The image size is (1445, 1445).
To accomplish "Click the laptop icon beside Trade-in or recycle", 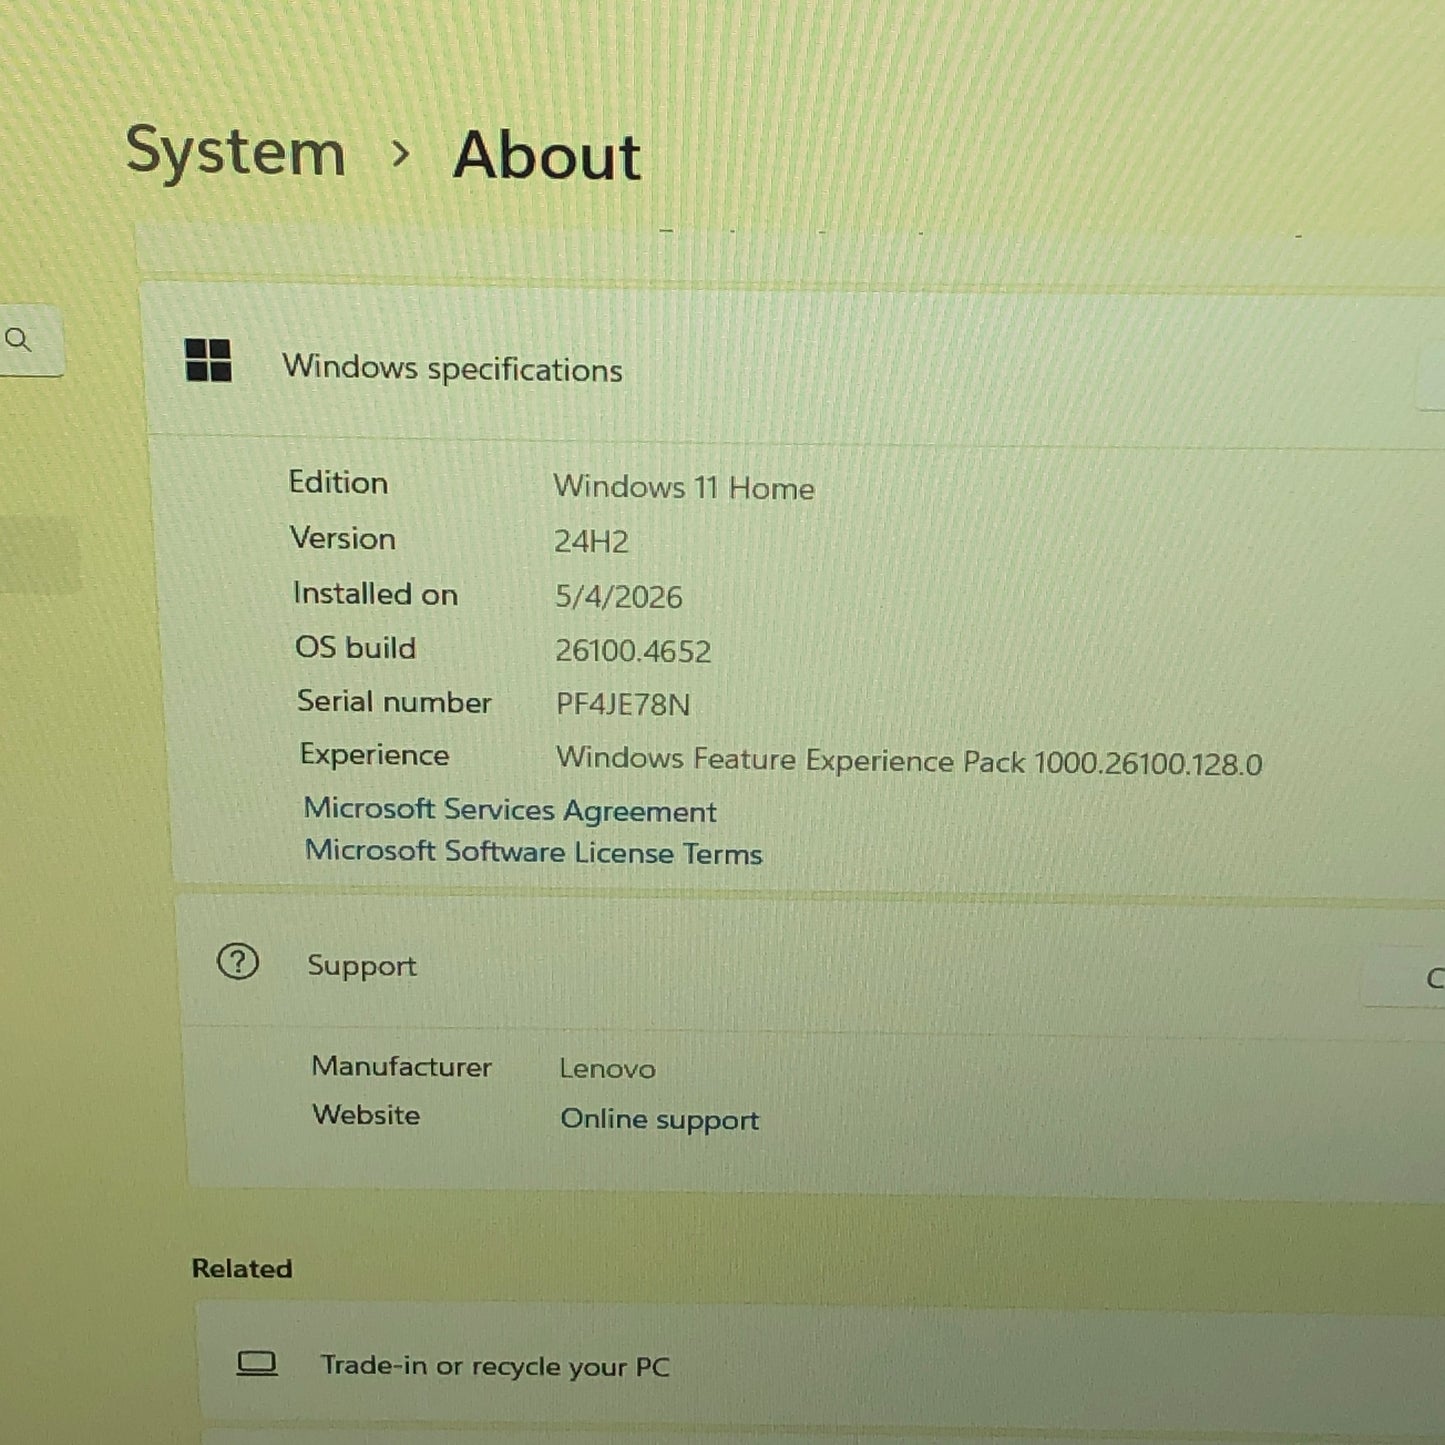I will (257, 1363).
